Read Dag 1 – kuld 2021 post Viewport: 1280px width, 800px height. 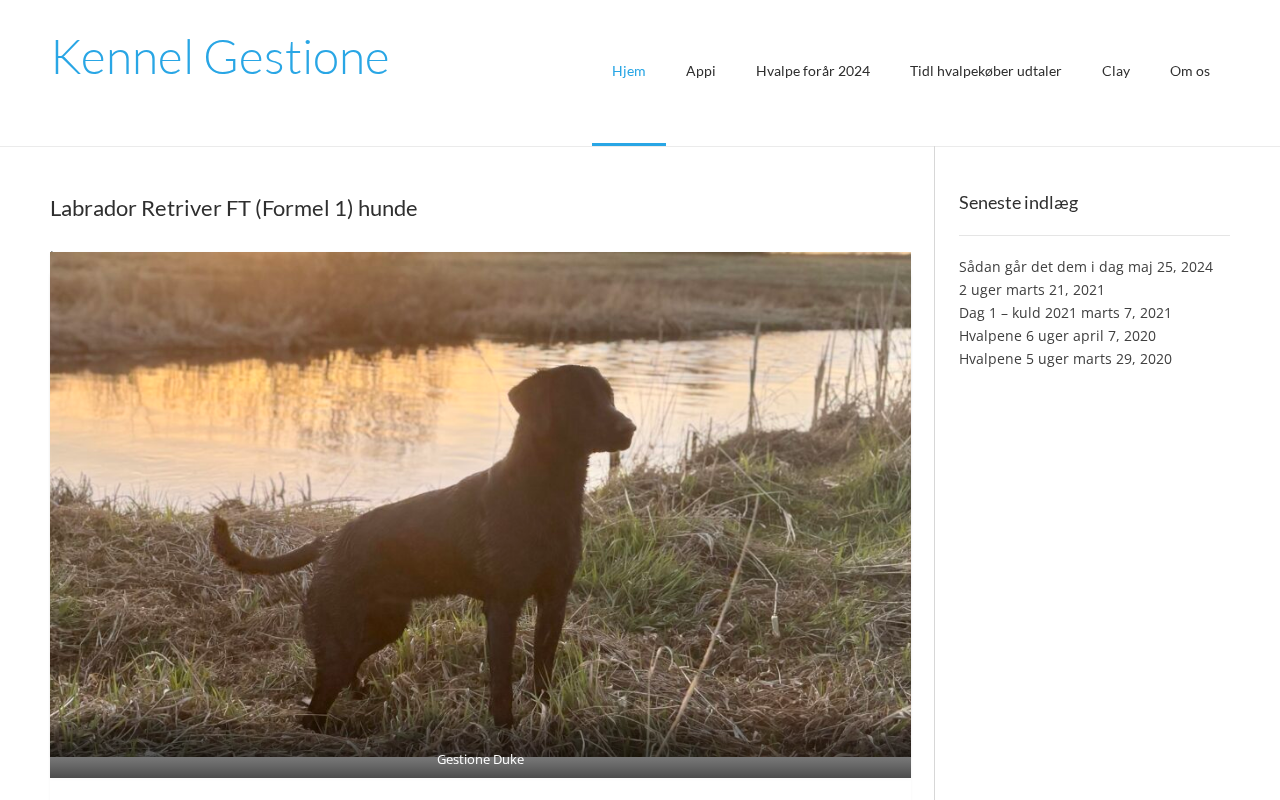(1018, 313)
